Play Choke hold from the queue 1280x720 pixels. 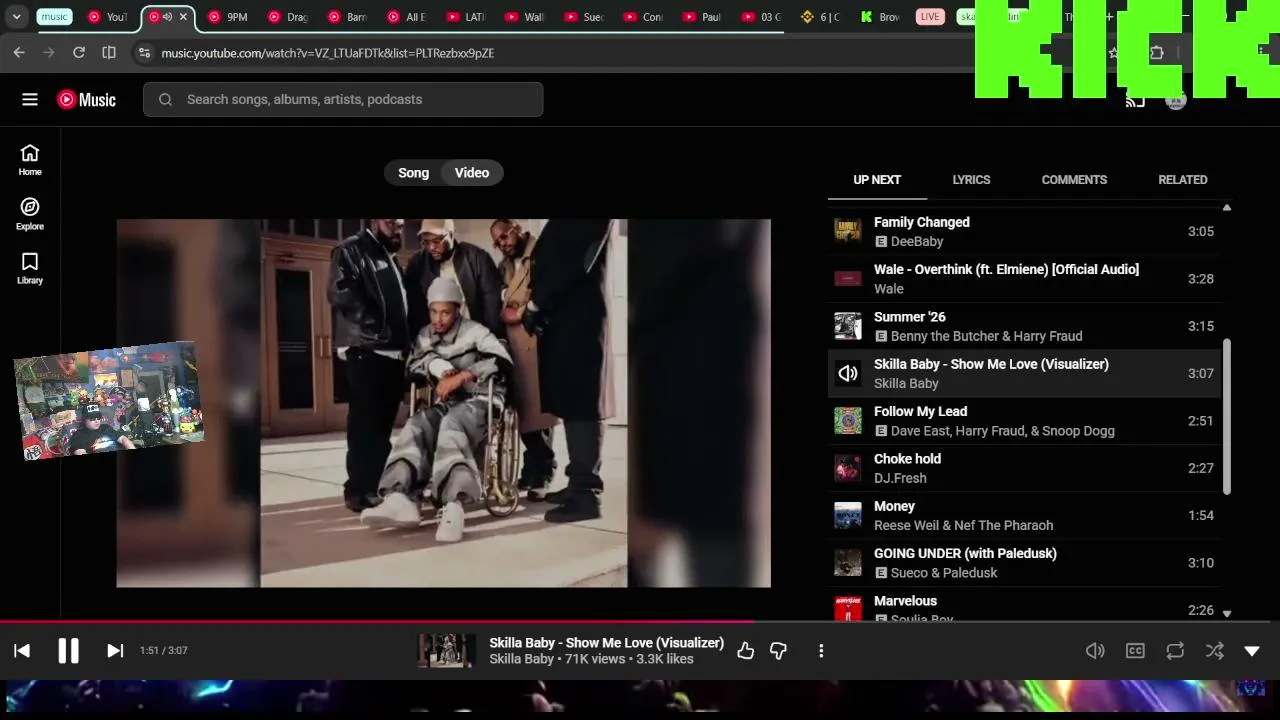1025,468
